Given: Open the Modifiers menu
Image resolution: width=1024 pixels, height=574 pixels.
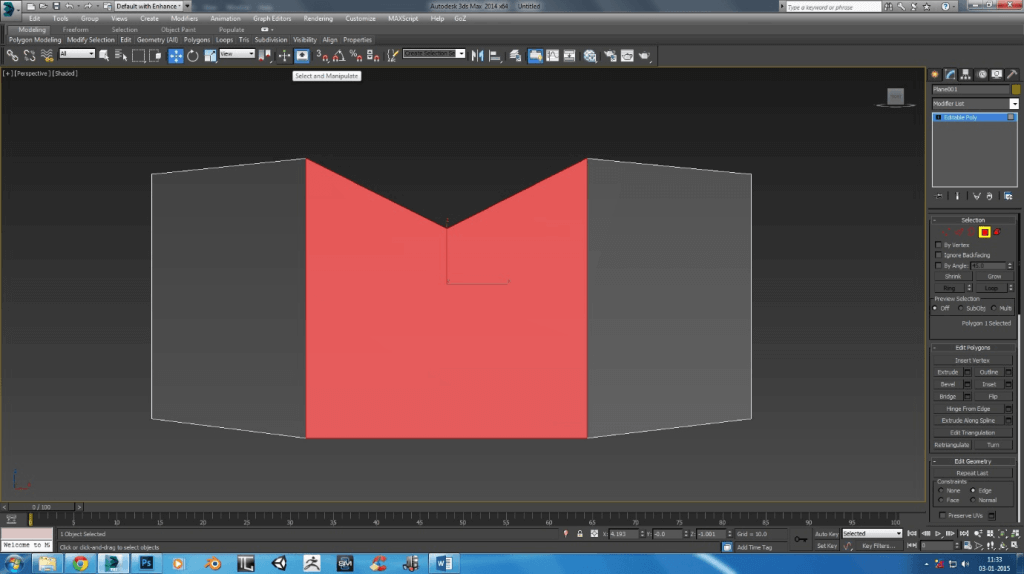Looking at the screenshot, I should (184, 19).
